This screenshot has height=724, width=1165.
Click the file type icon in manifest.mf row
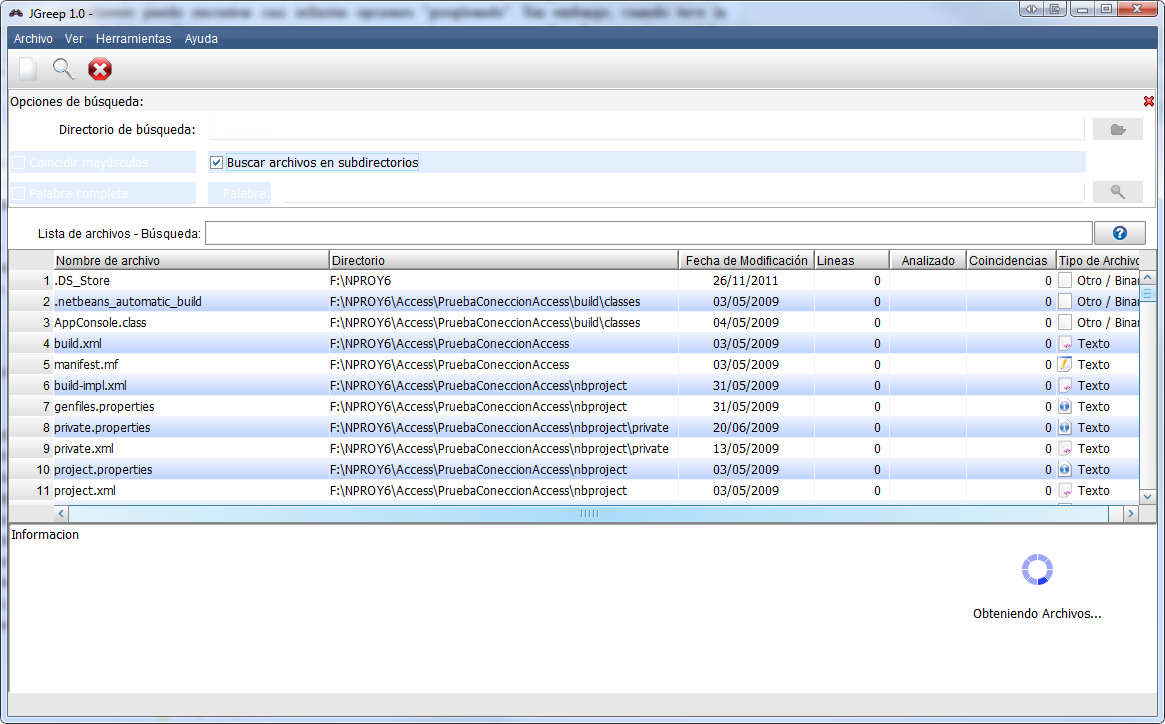pyautogui.click(x=1065, y=364)
